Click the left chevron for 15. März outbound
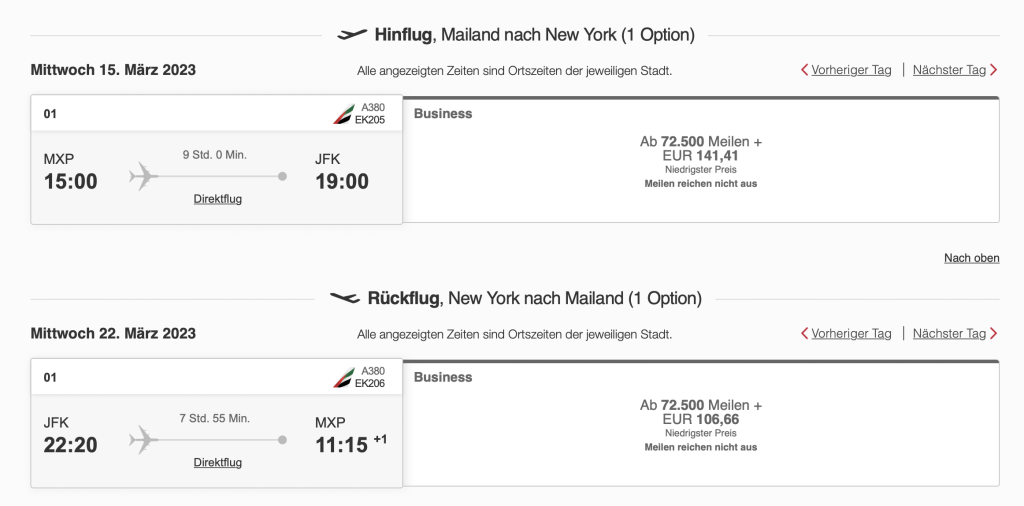1024x506 pixels. [805, 70]
